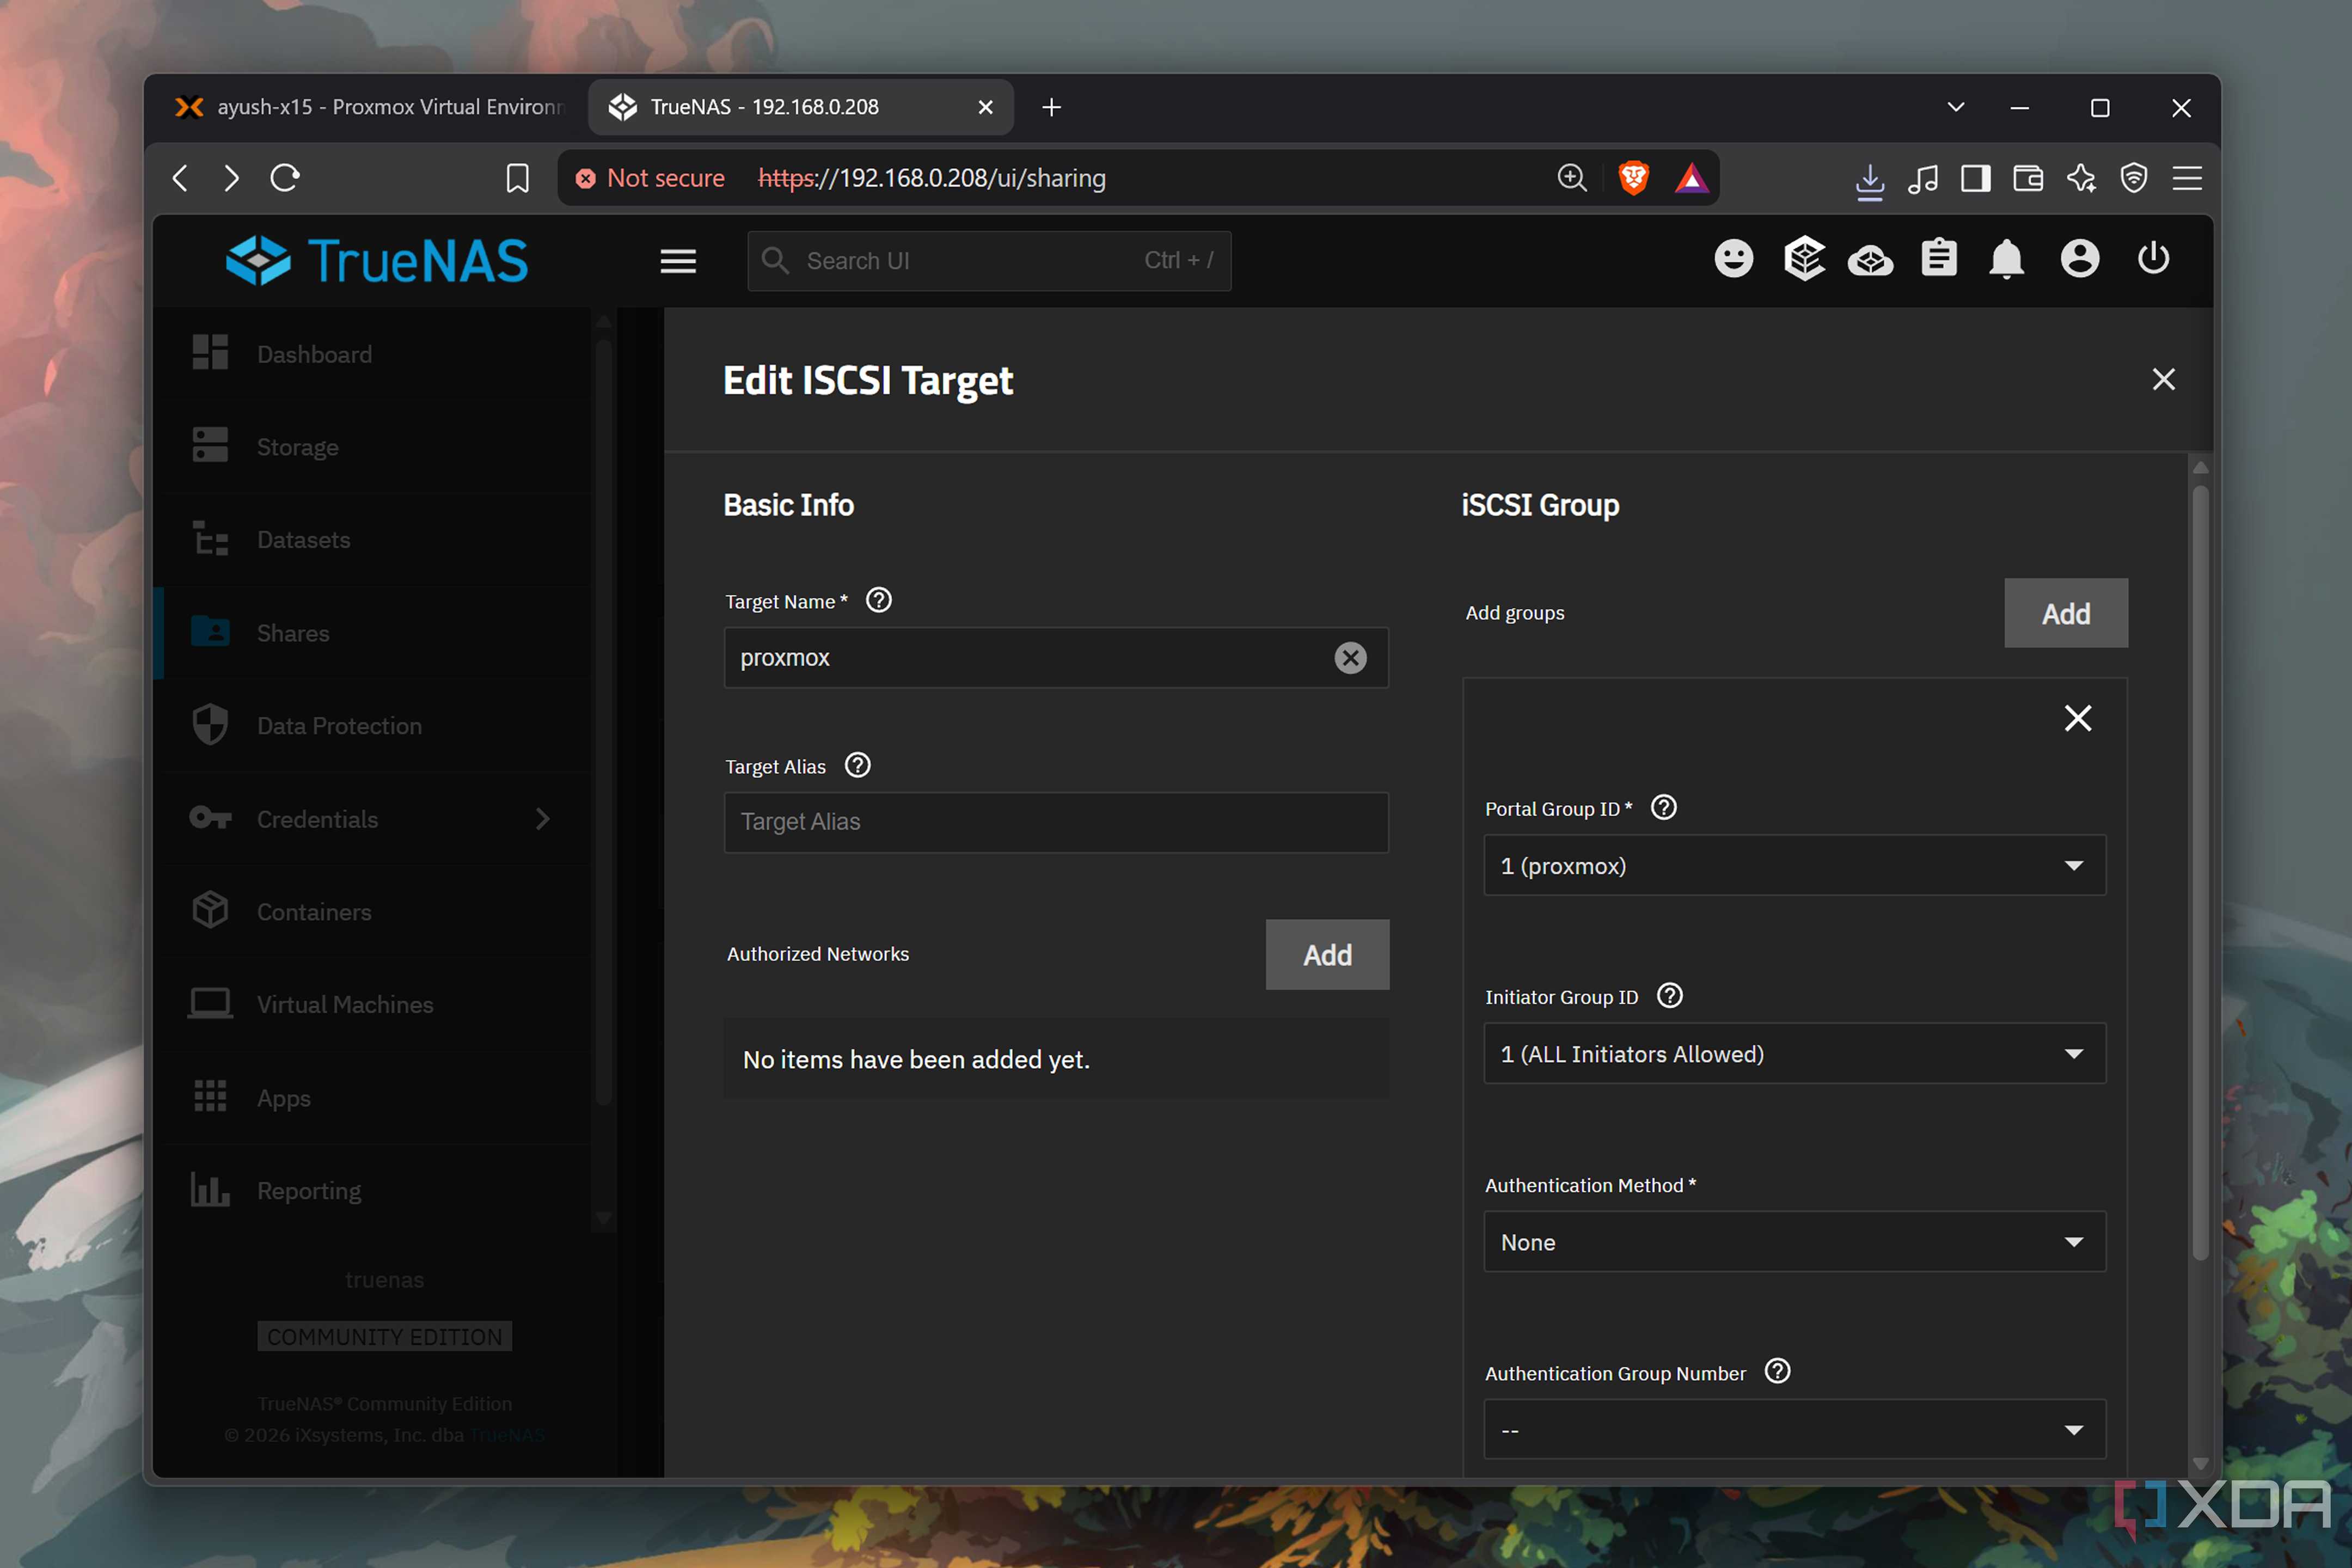This screenshot has height=1568, width=2352.
Task: Click the address bar URL
Action: tap(931, 178)
